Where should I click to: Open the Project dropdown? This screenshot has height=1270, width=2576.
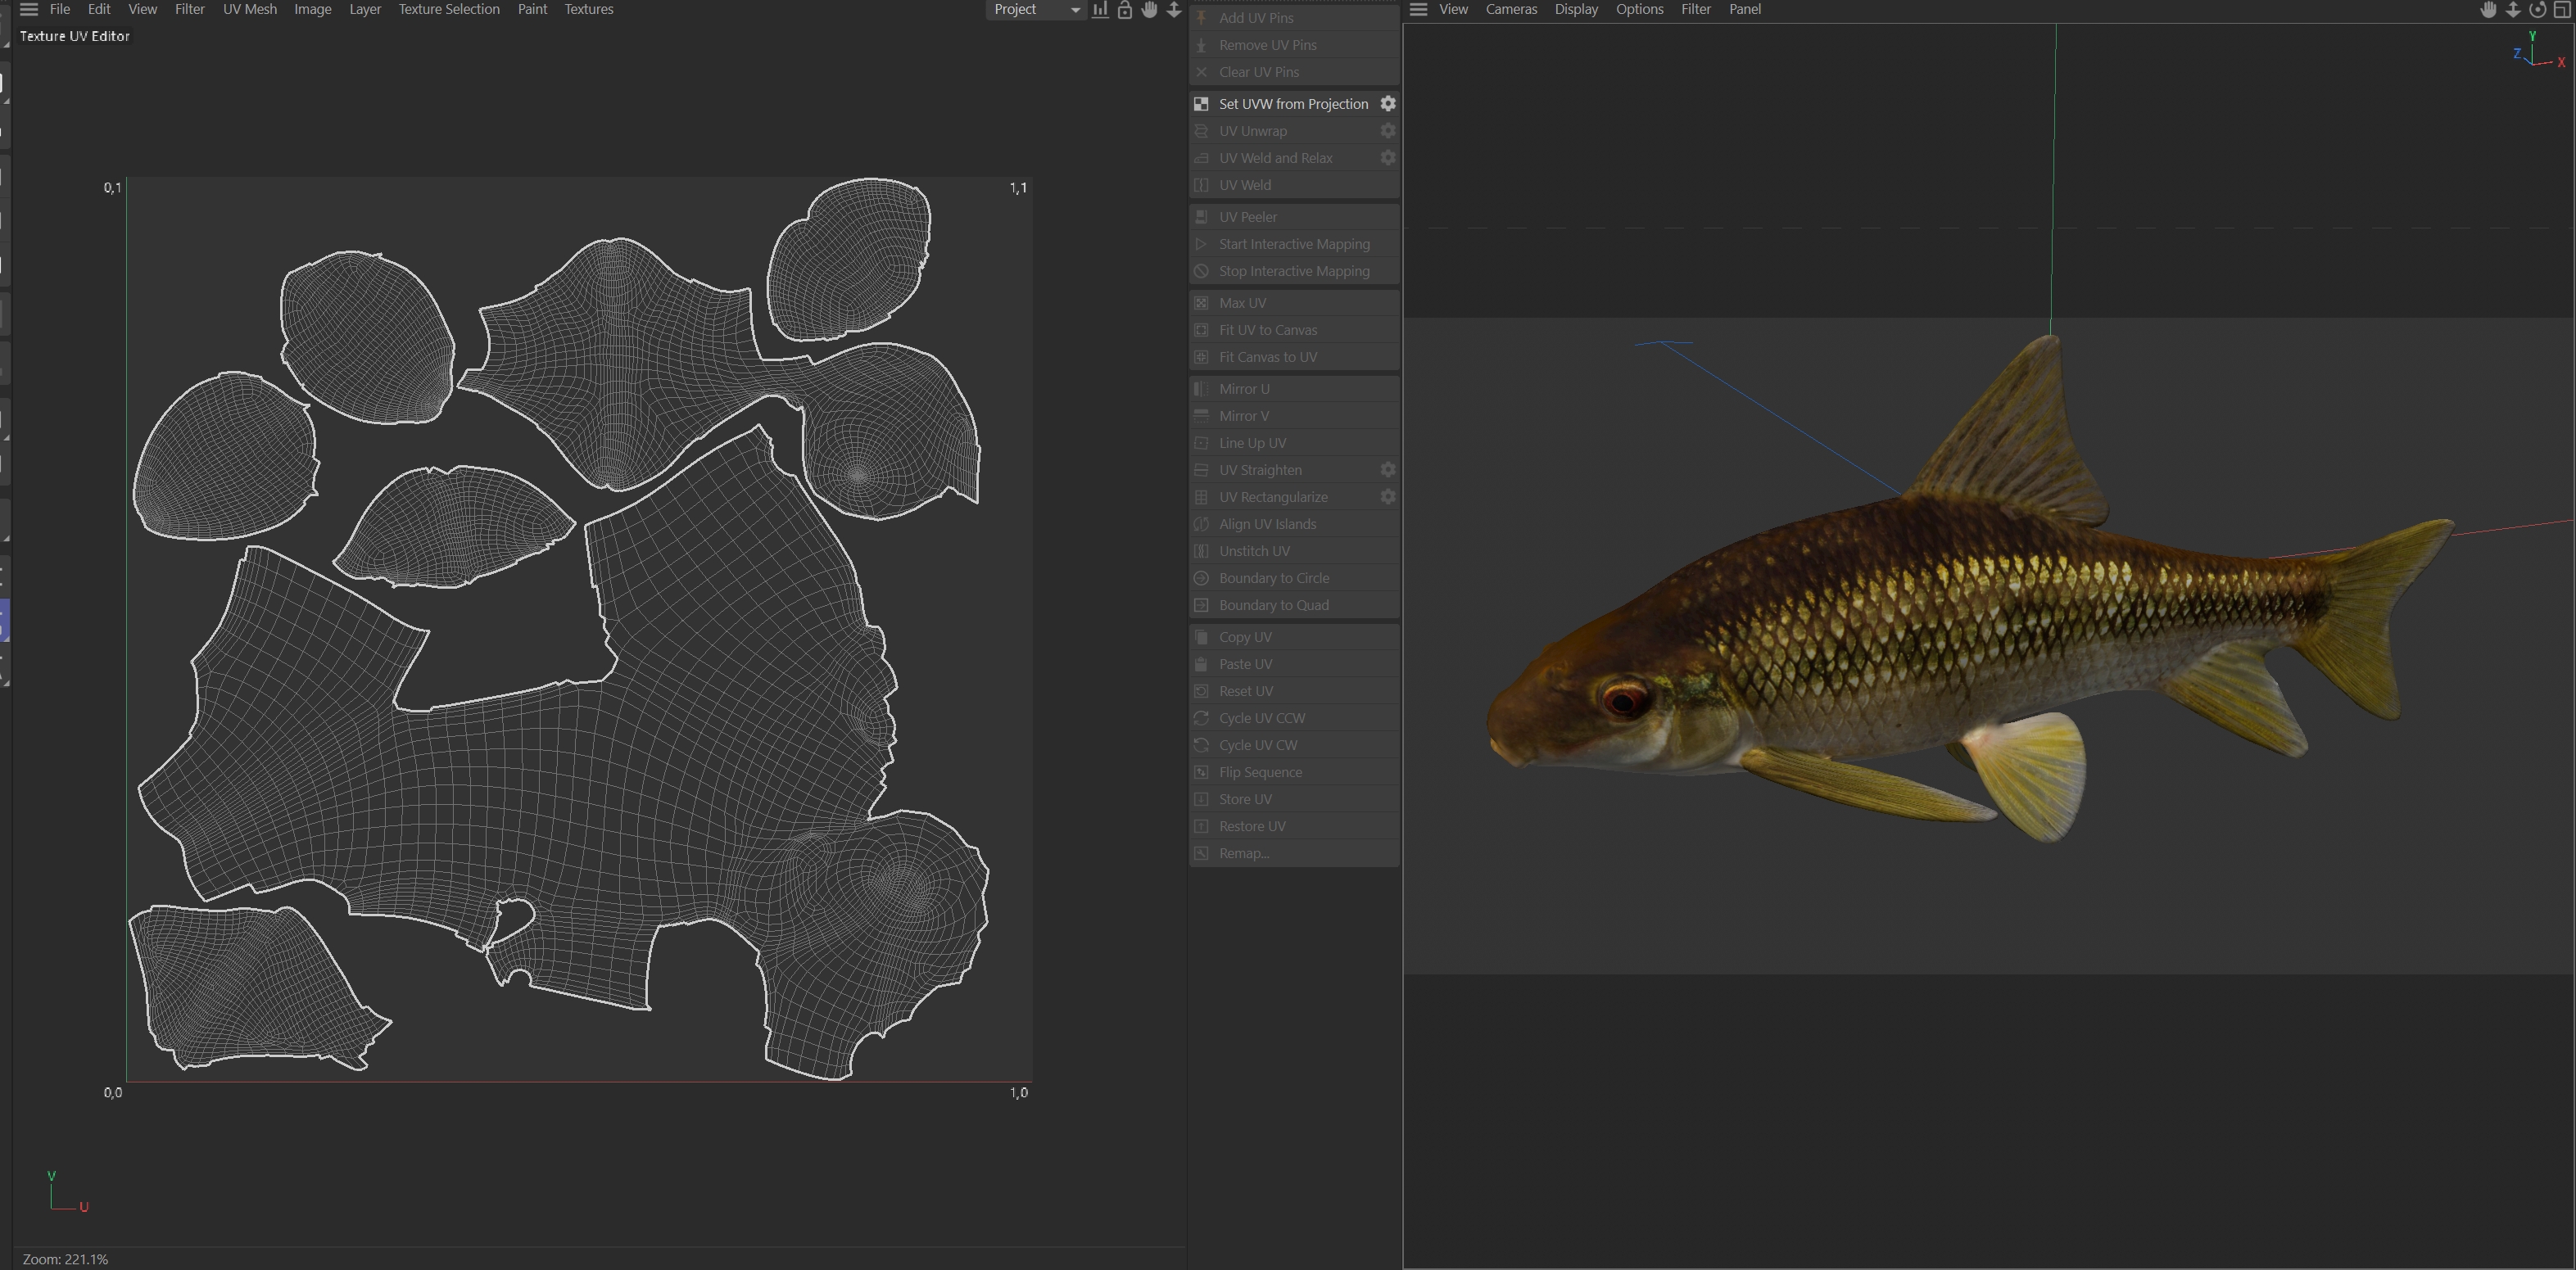coord(1036,9)
